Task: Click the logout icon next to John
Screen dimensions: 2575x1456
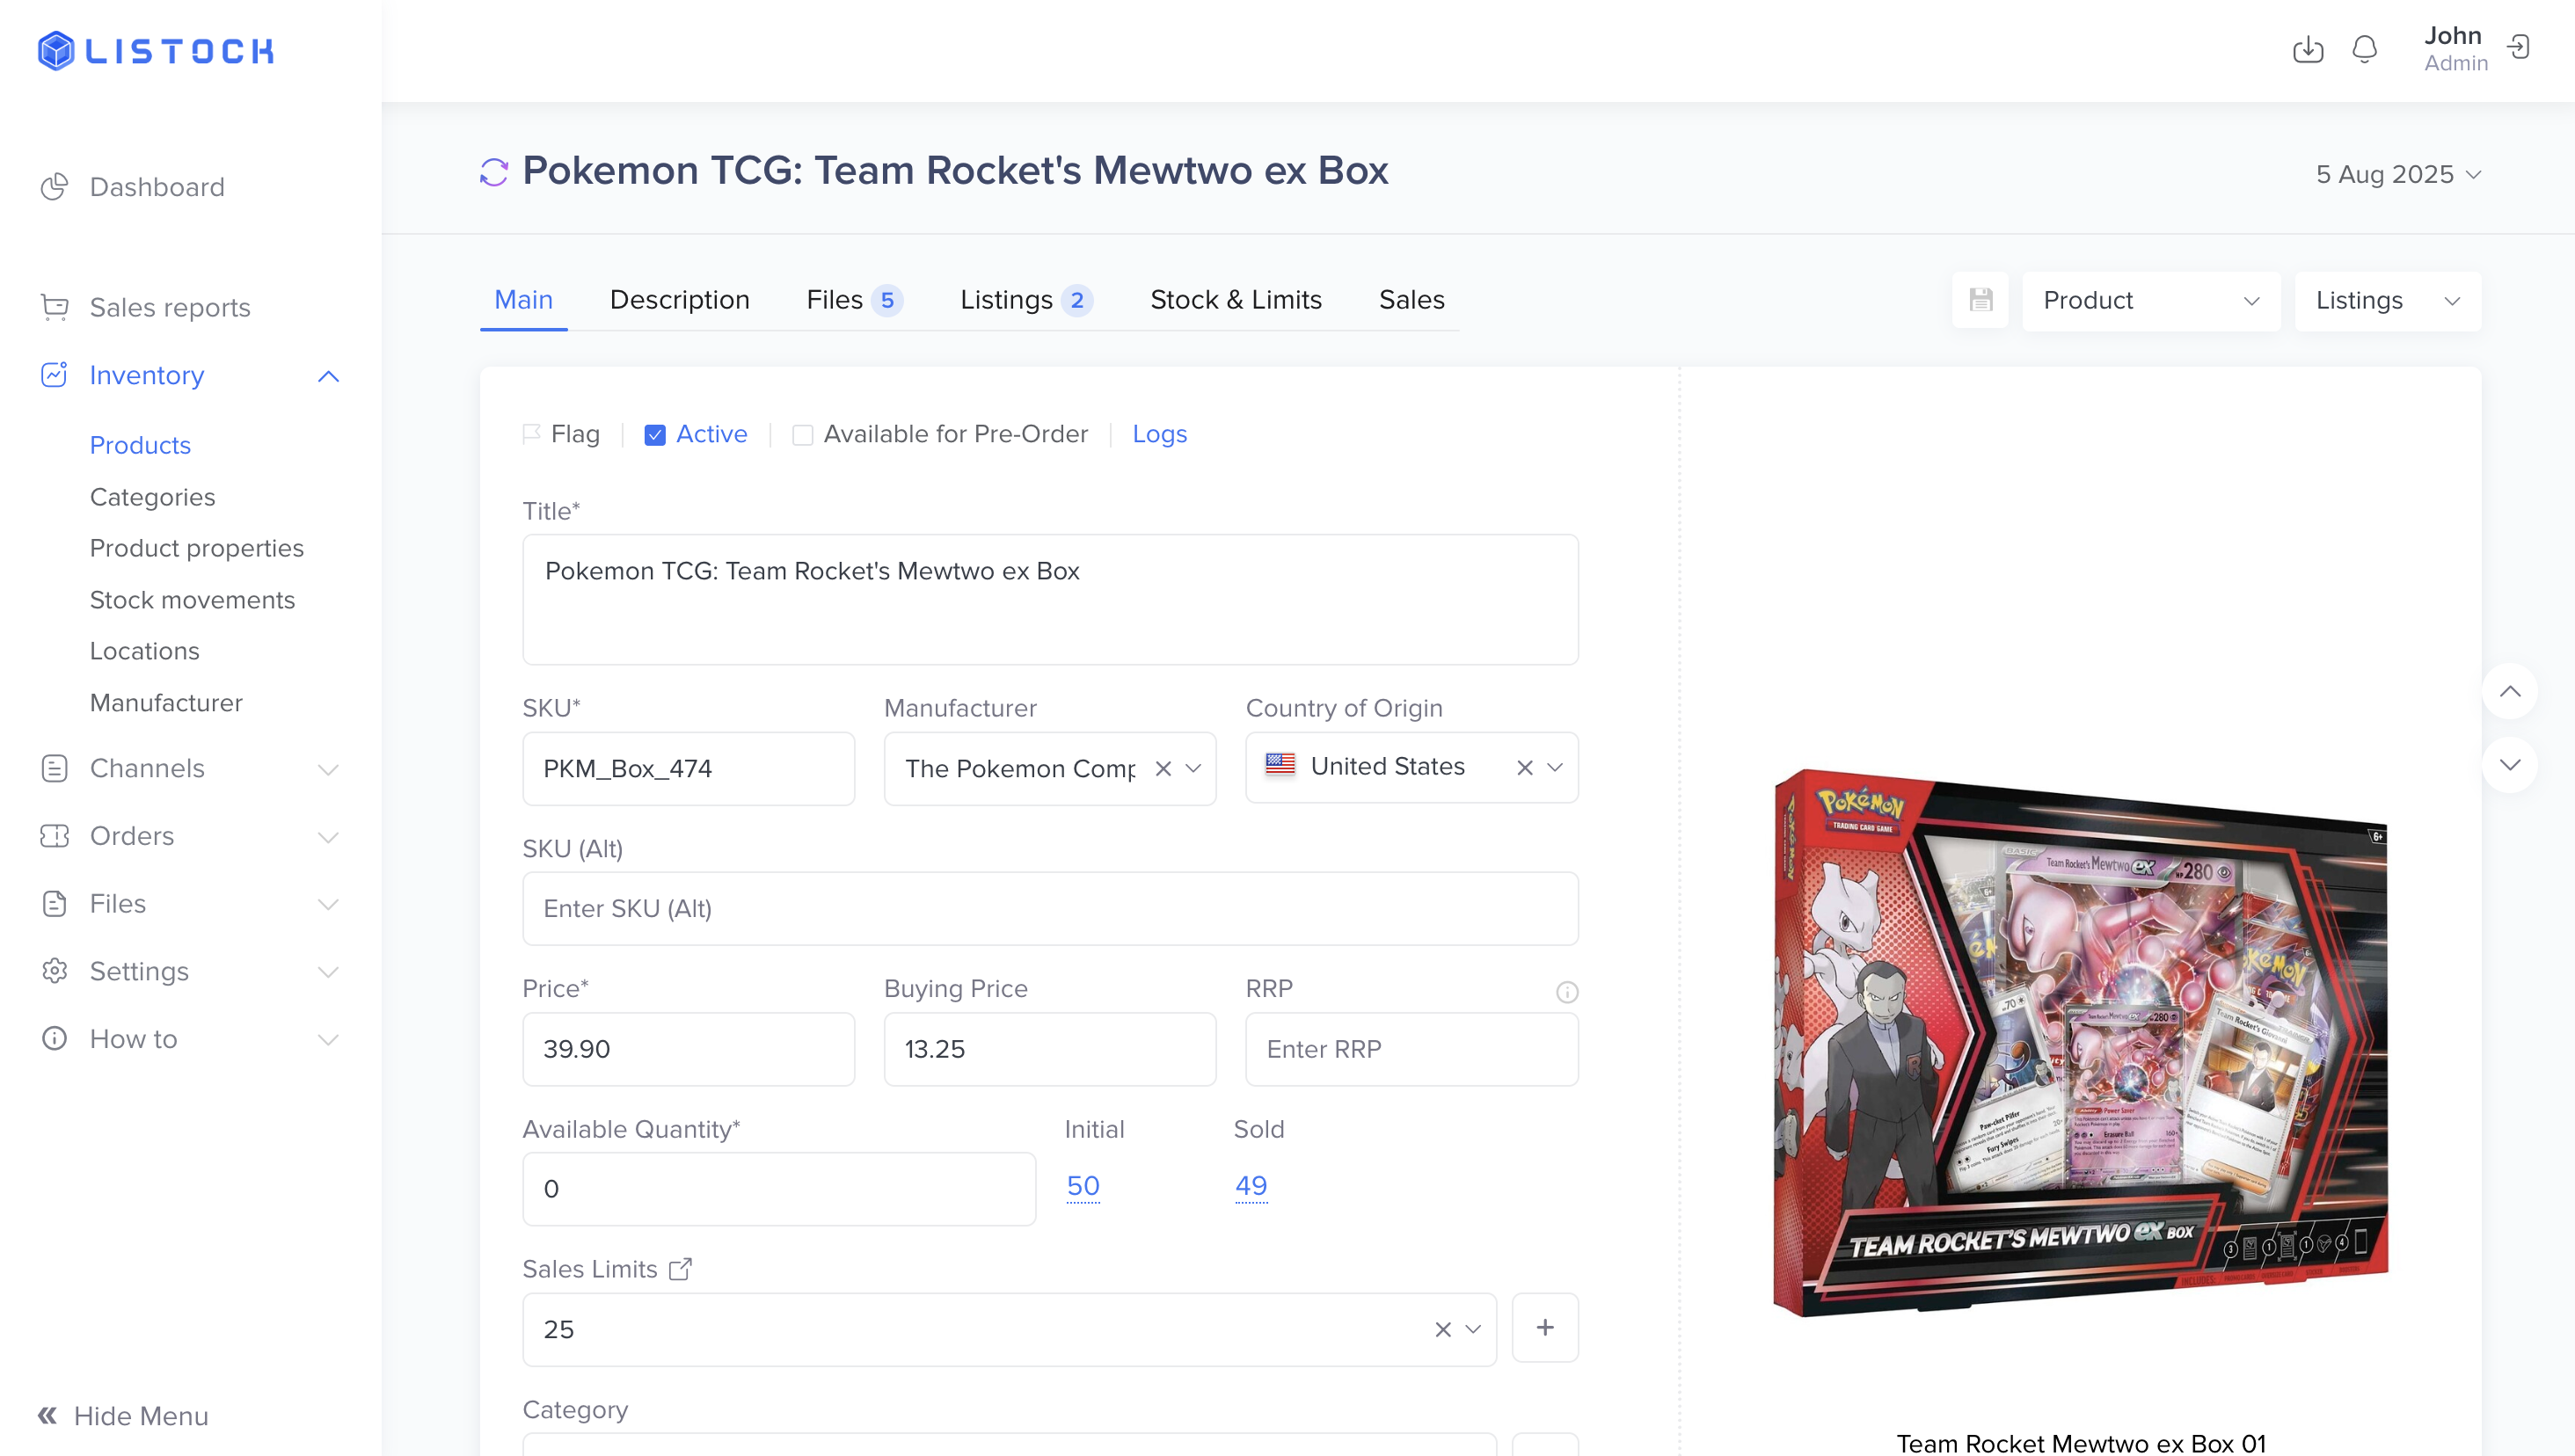Action: pos(2518,47)
